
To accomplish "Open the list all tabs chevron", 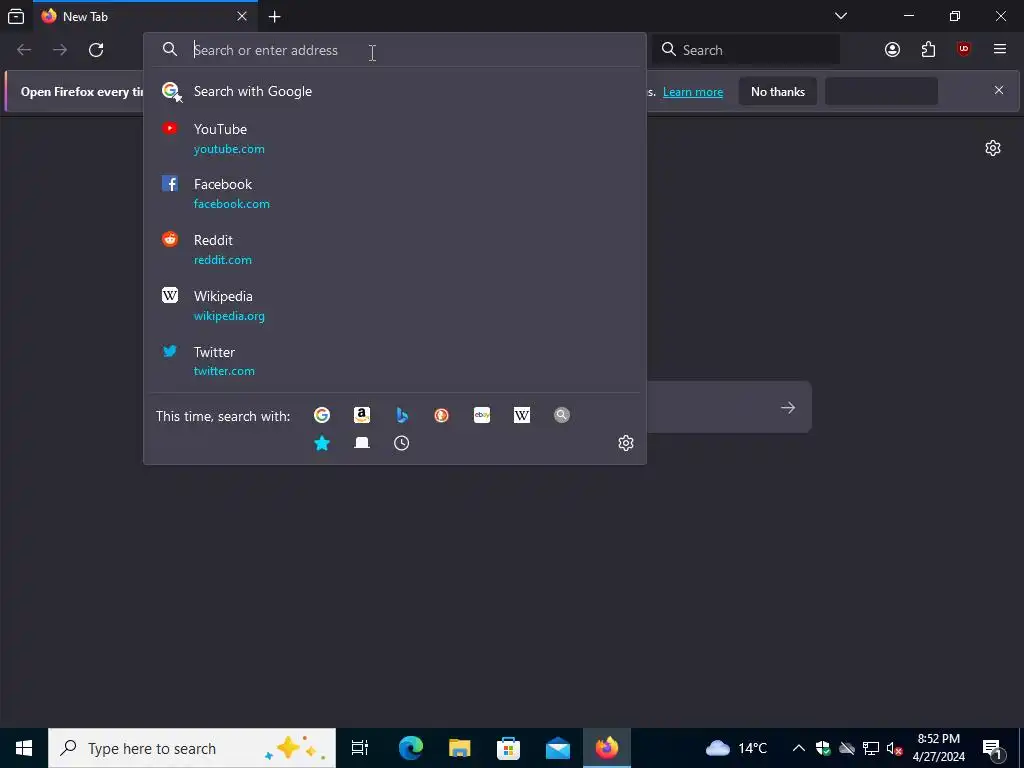I will [x=841, y=16].
